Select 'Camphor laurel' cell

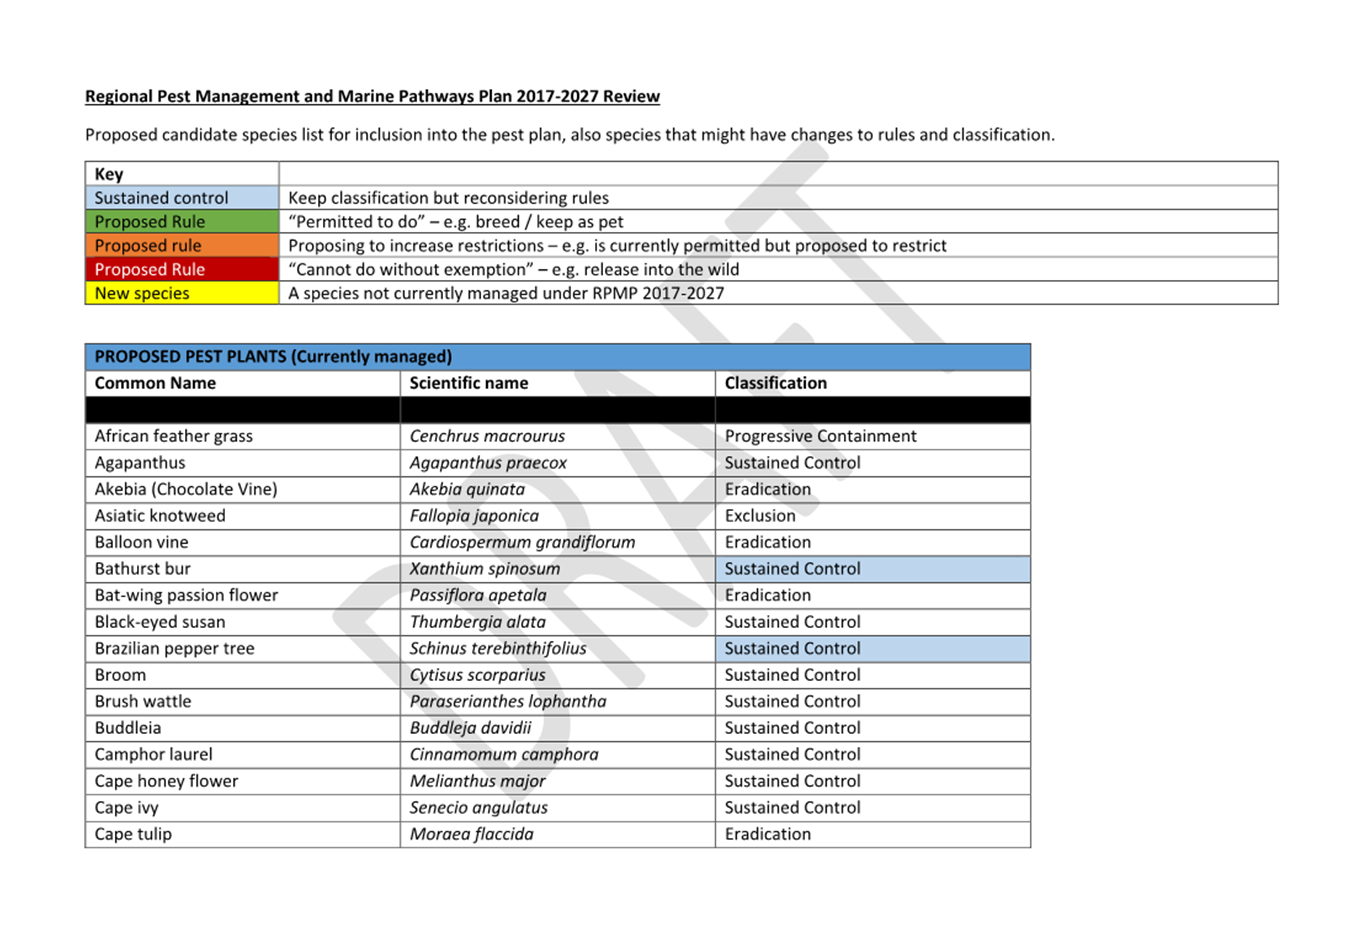coord(243,754)
